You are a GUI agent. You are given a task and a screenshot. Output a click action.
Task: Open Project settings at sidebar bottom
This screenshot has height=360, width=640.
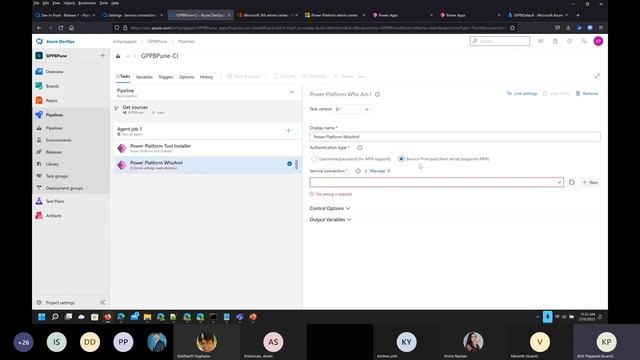tap(60, 302)
